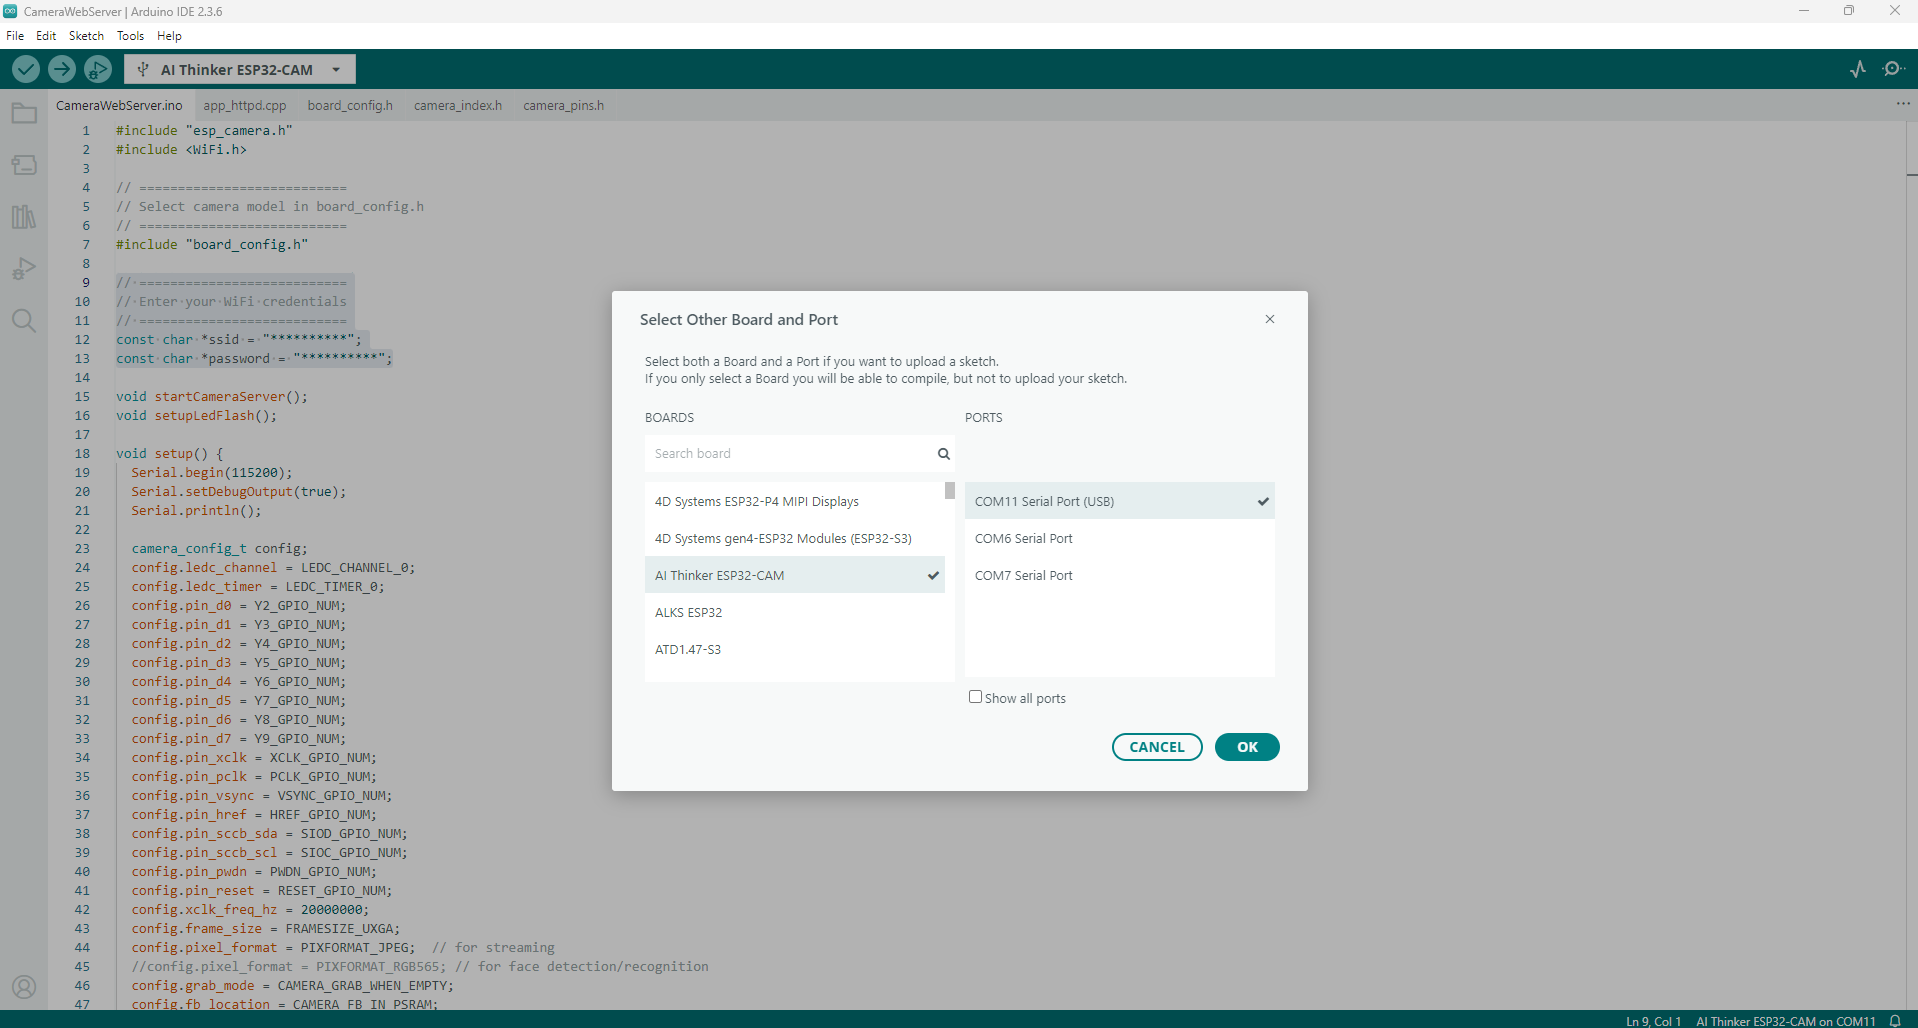Screen dimensions: 1918x1028
Task: Click the Search board input field
Action: pos(790,453)
